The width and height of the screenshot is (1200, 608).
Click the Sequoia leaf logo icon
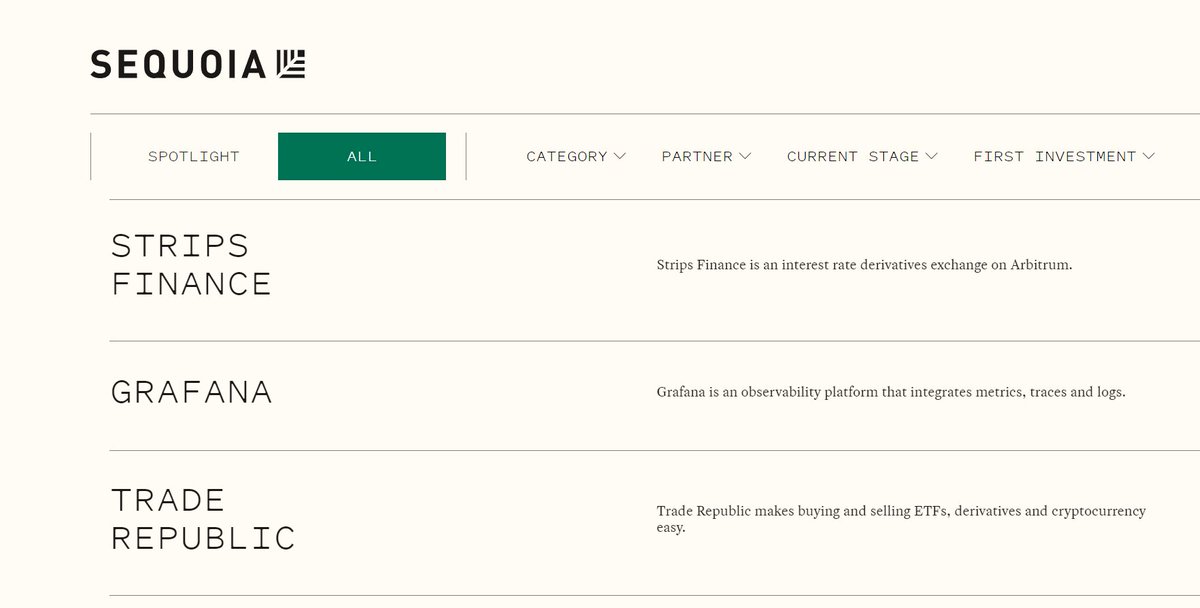click(290, 64)
